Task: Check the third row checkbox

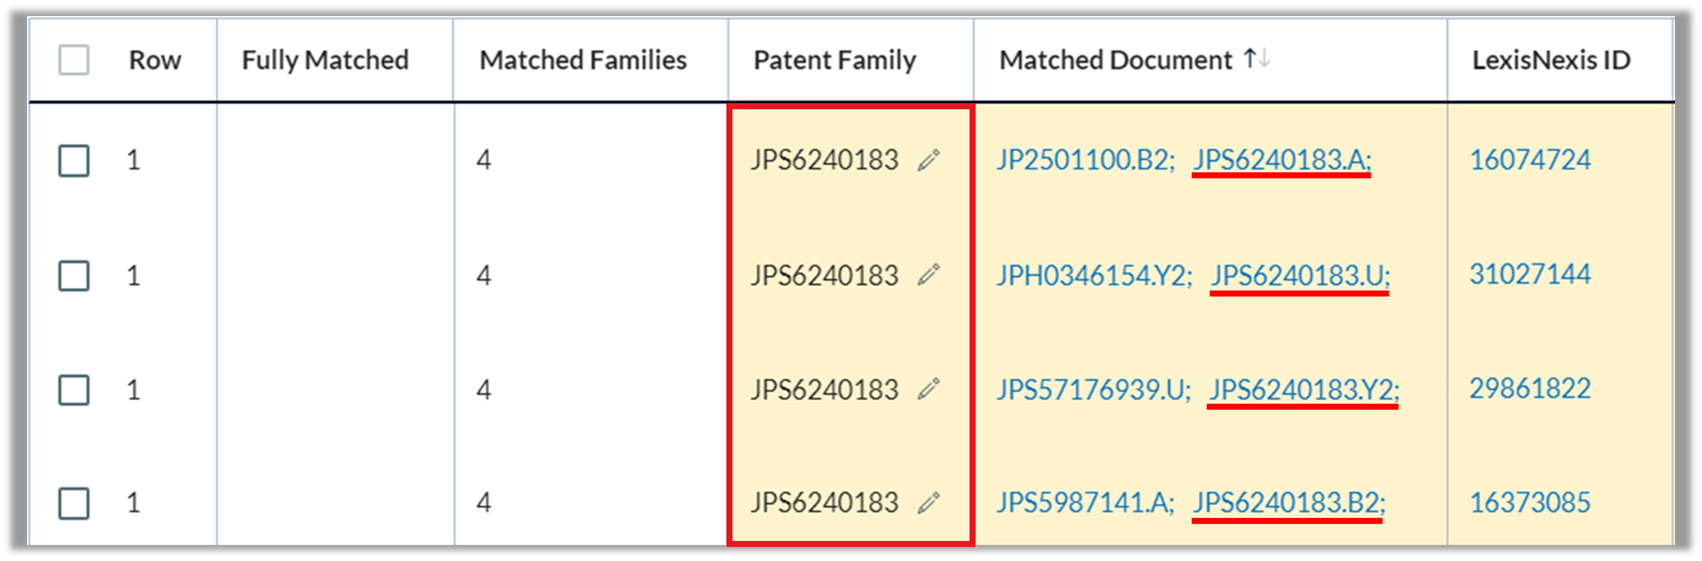Action: click(74, 389)
